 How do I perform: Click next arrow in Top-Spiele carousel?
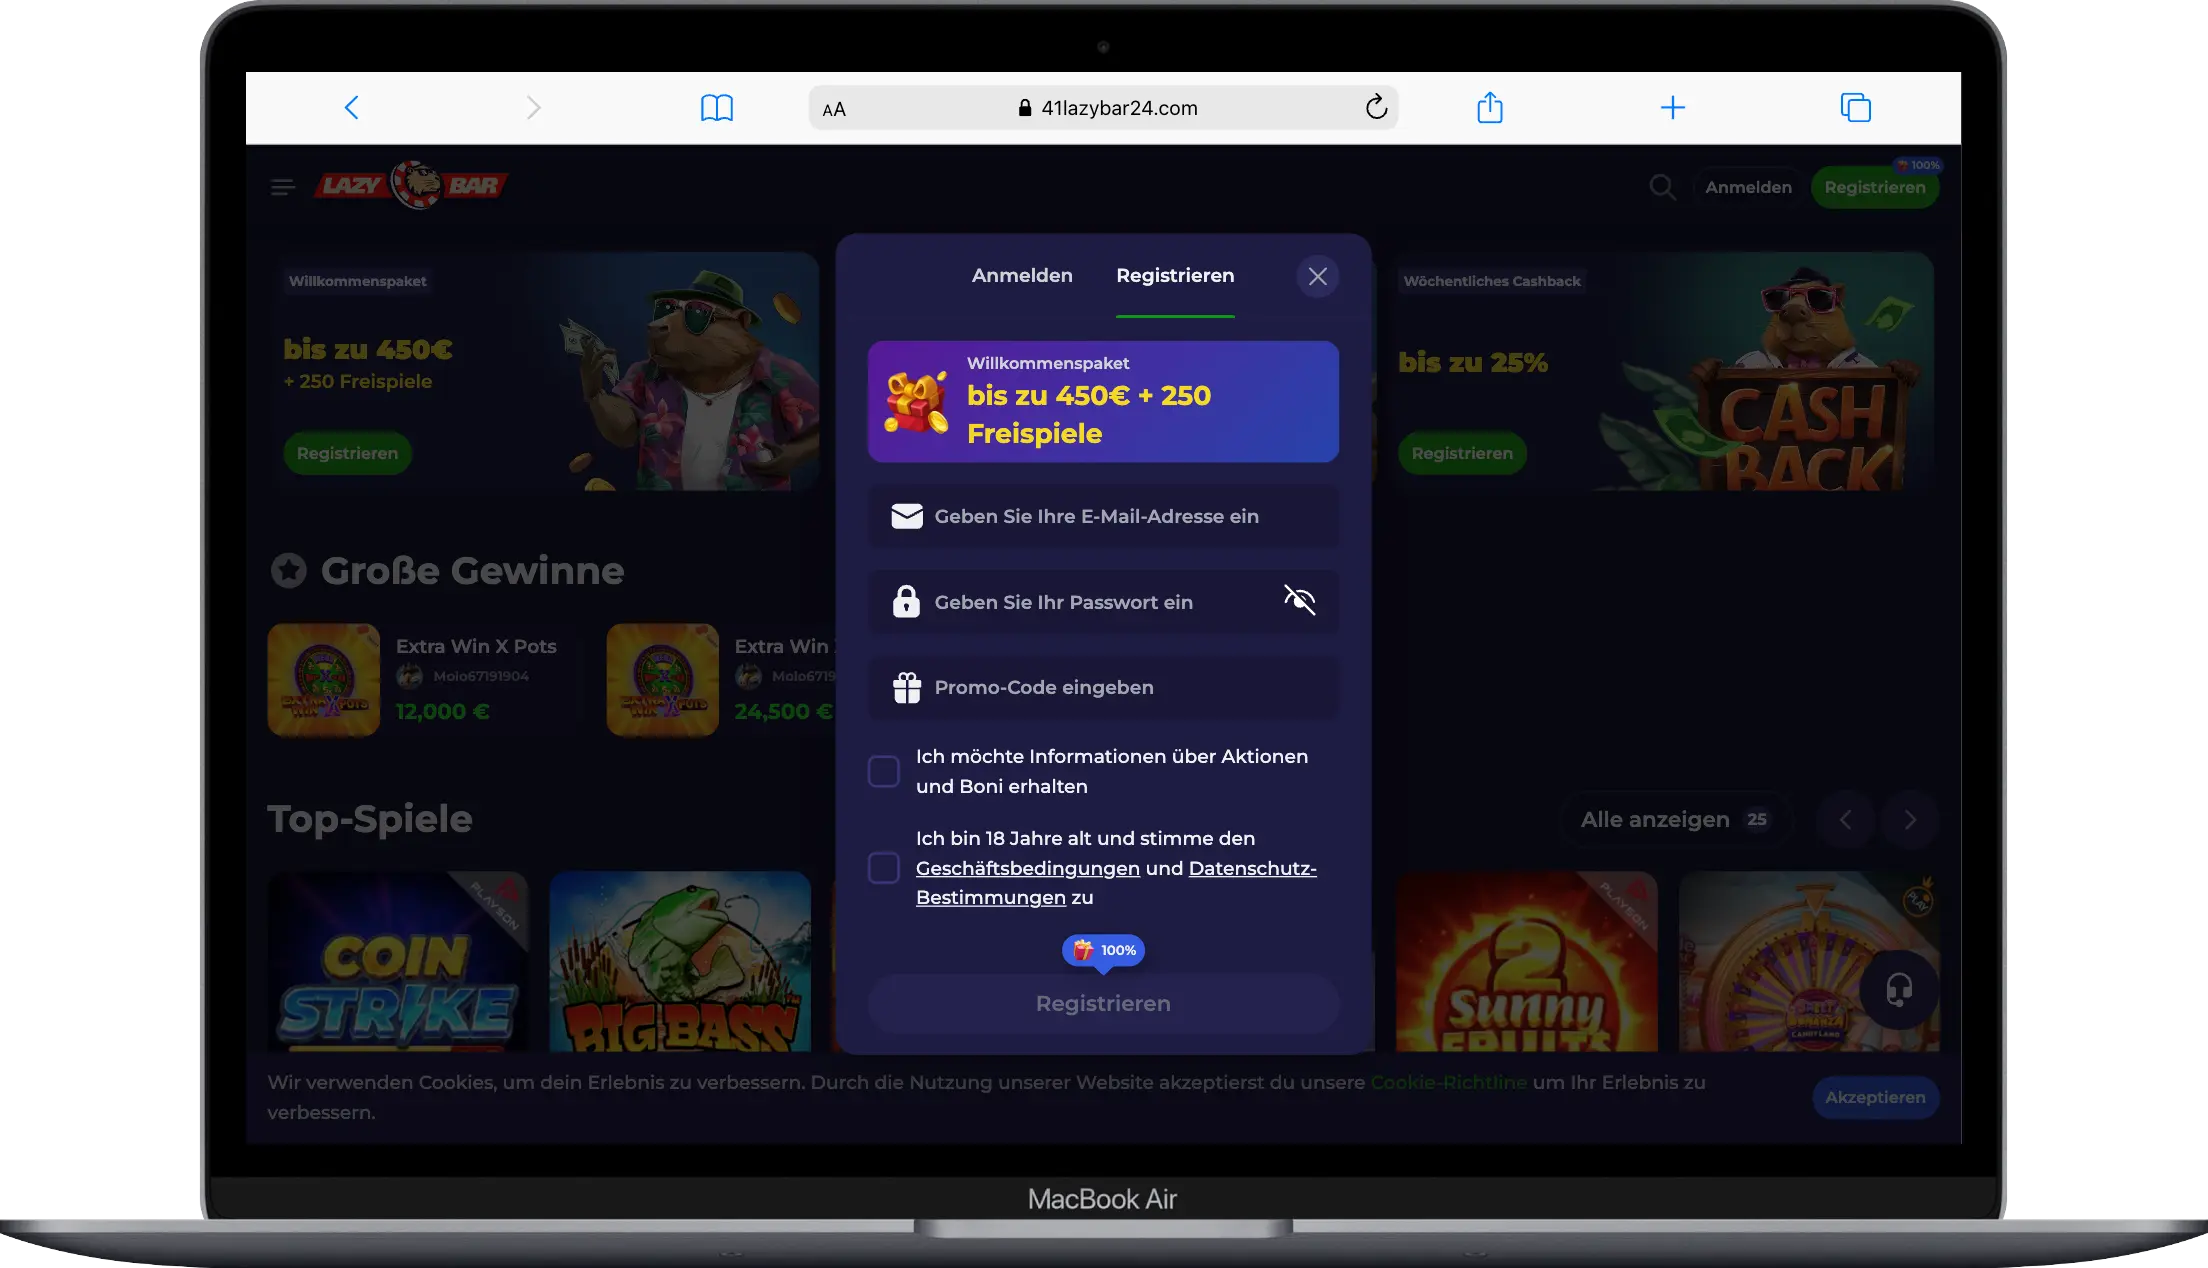tap(1910, 820)
